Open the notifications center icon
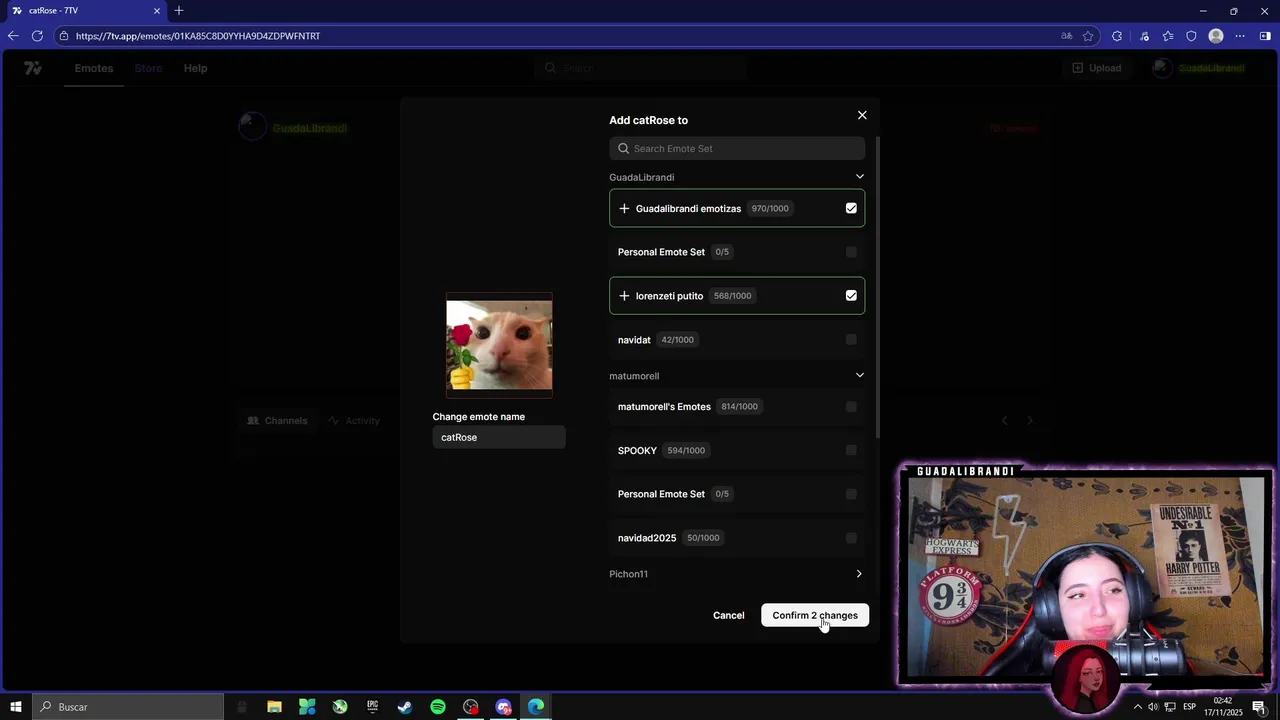Viewport: 1280px width, 720px height. pos(1259,707)
